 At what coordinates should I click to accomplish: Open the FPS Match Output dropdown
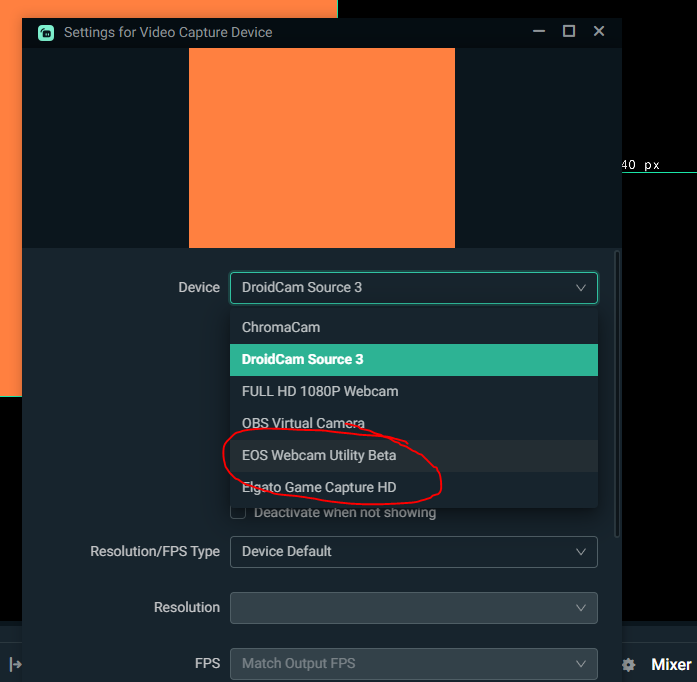pos(413,663)
